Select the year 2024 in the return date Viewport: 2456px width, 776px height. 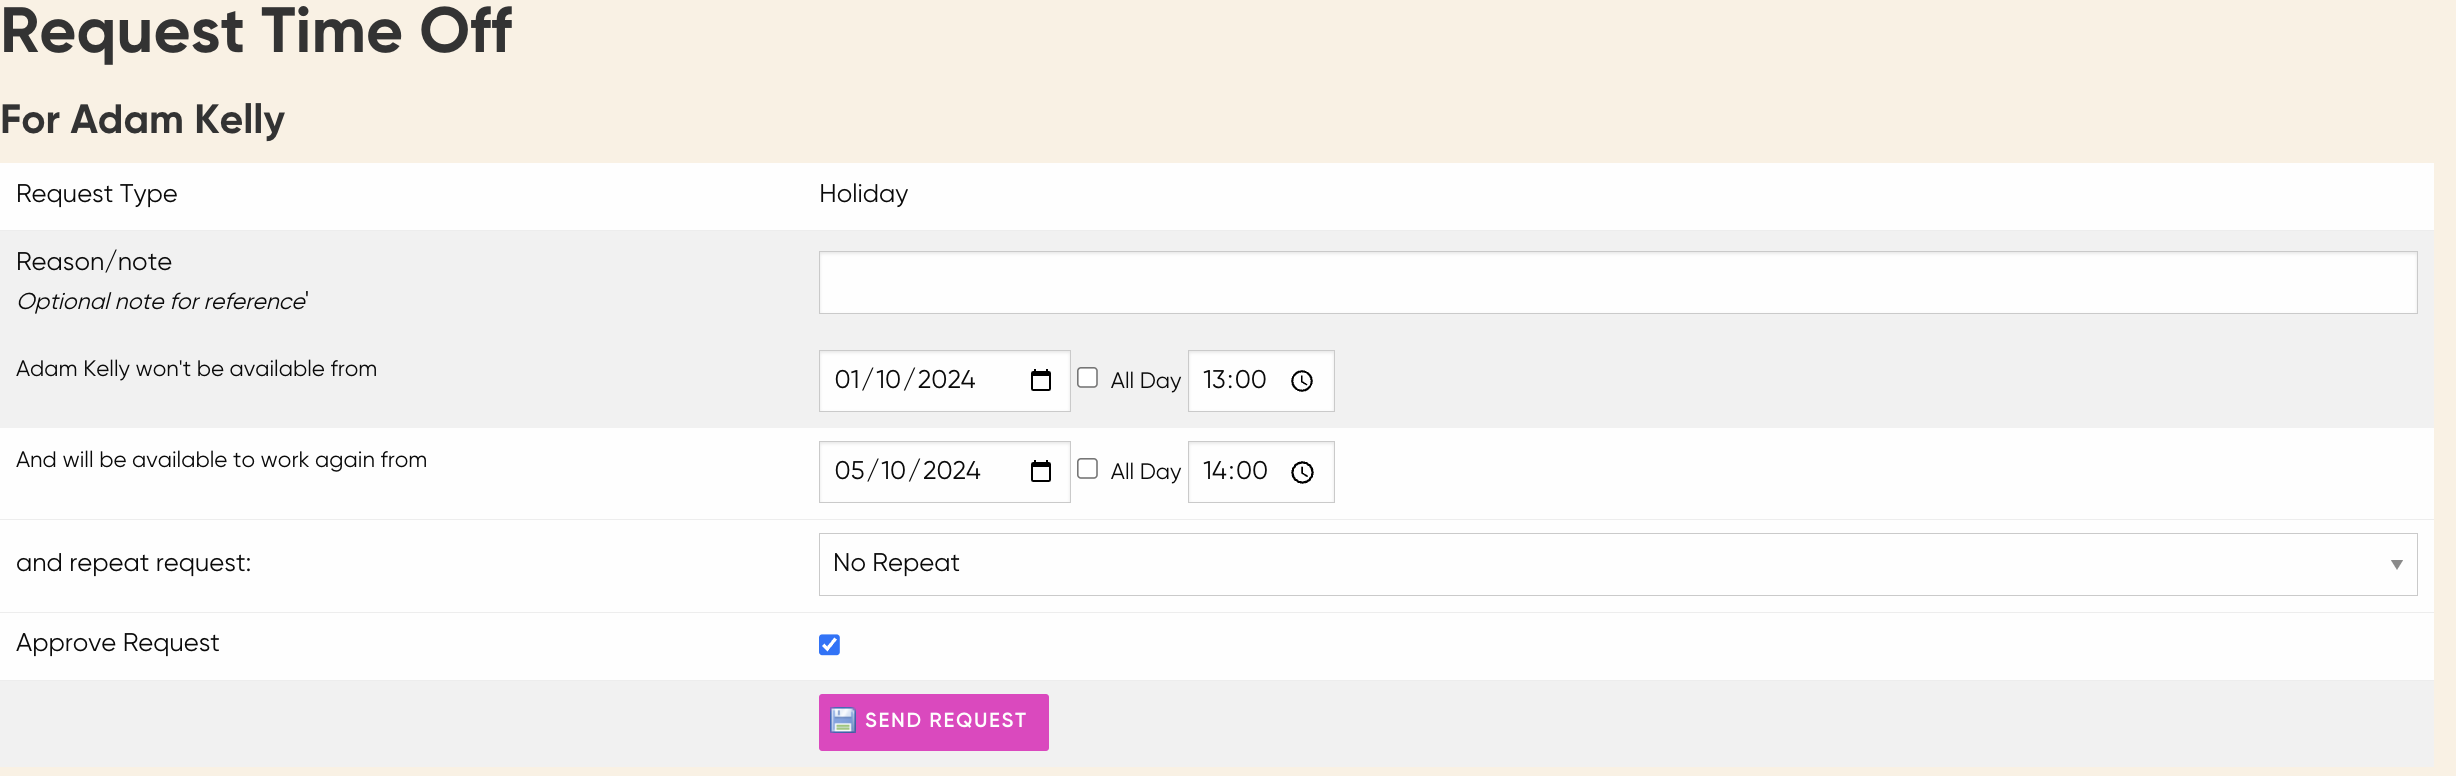(951, 471)
